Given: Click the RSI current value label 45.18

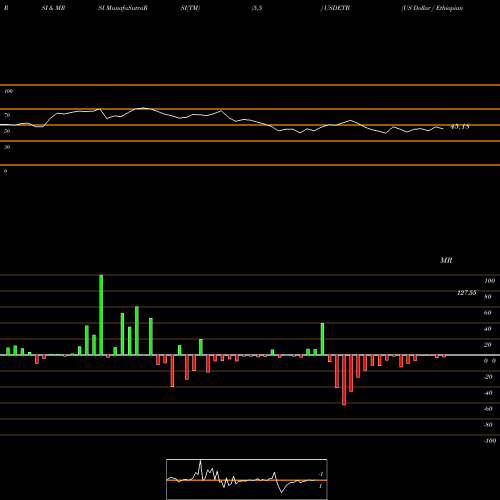Looking at the screenshot, I should 460,127.
